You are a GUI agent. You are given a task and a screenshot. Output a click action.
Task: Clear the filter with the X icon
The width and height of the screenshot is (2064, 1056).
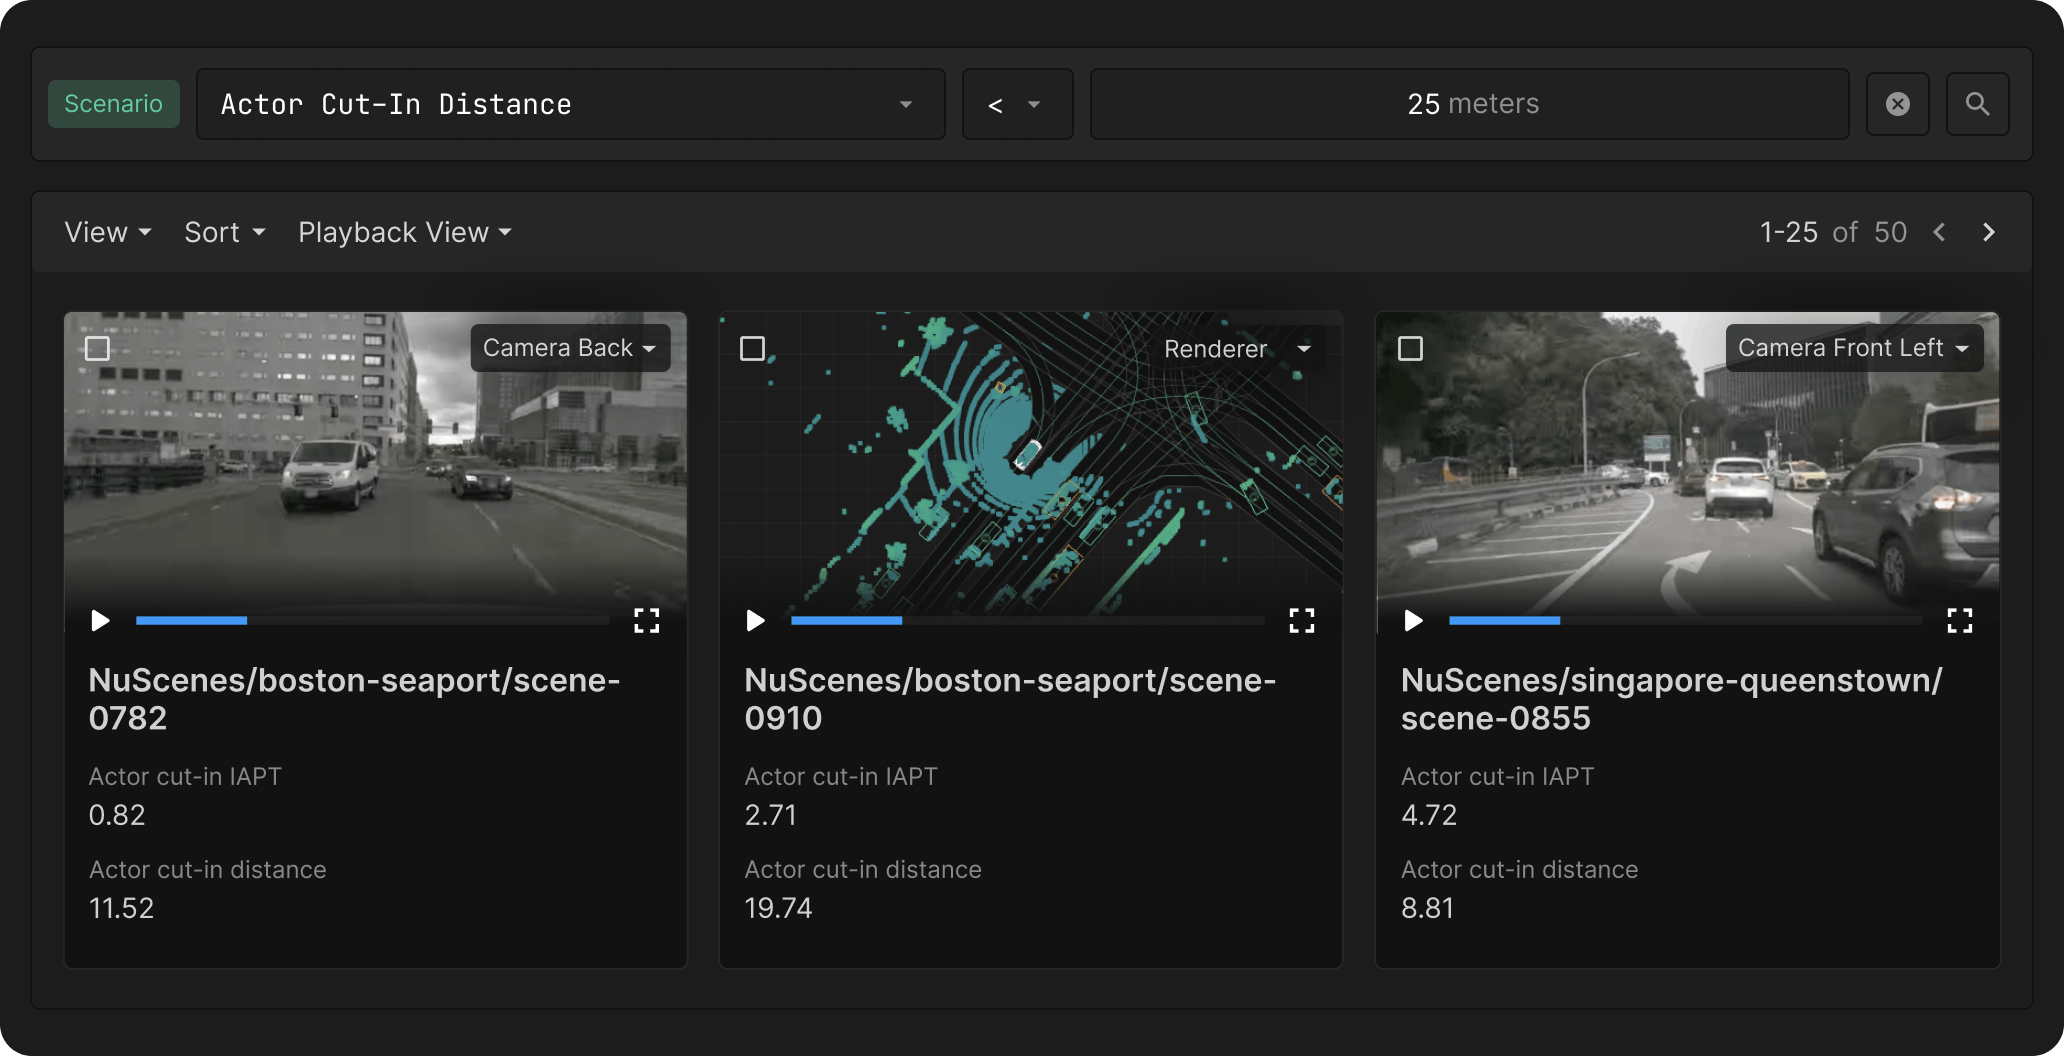pyautogui.click(x=1897, y=104)
